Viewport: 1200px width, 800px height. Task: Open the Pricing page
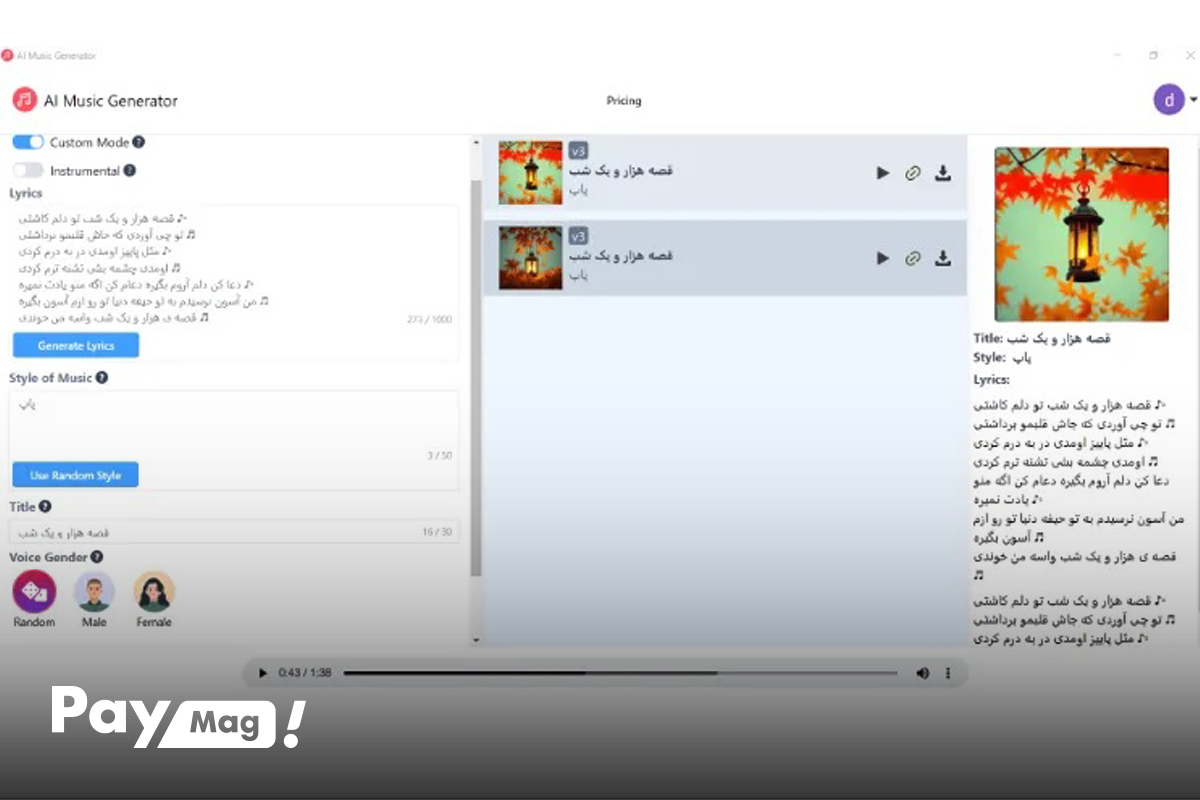coord(624,101)
